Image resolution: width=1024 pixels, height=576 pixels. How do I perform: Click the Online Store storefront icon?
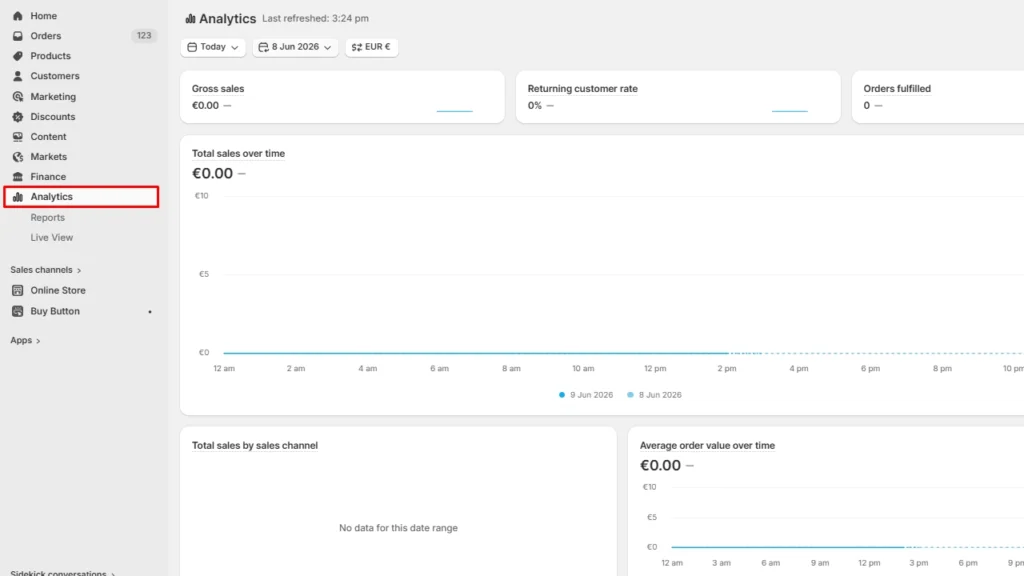18,291
